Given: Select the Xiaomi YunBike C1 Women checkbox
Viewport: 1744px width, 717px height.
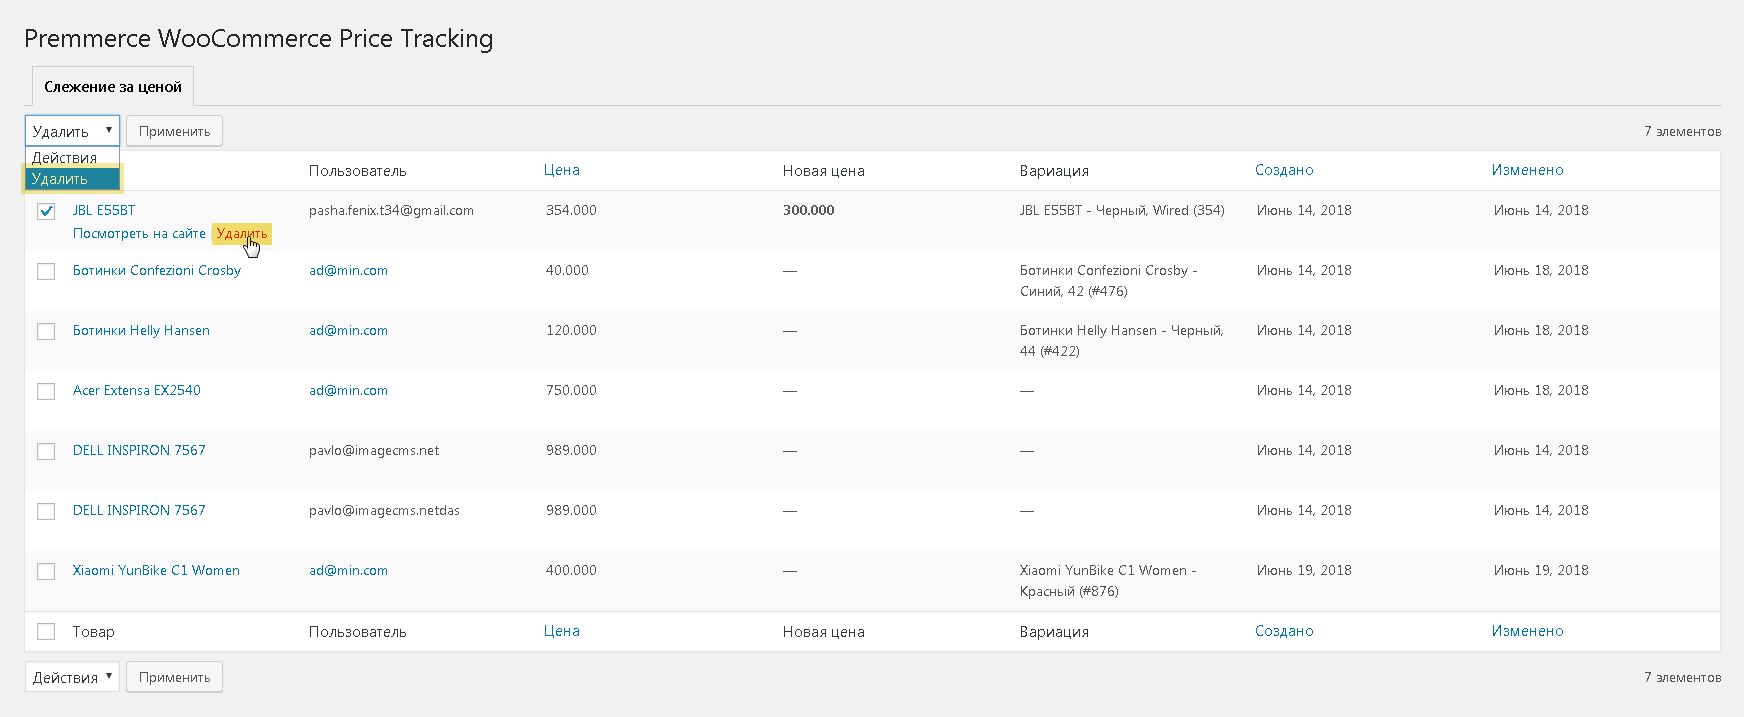Looking at the screenshot, I should point(46,571).
